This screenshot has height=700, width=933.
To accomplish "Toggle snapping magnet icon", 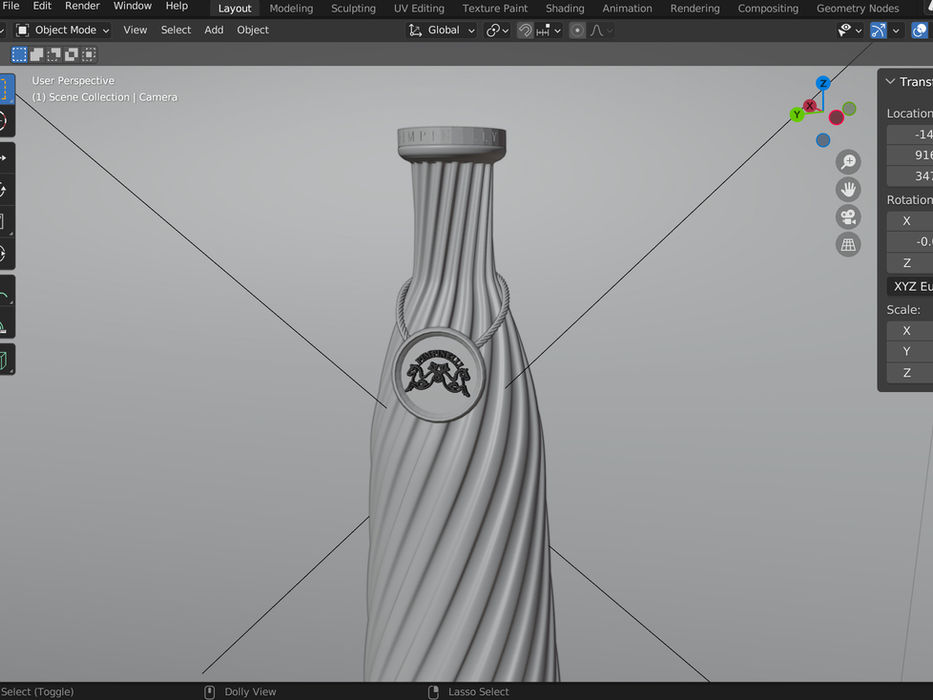I will click(x=525, y=30).
